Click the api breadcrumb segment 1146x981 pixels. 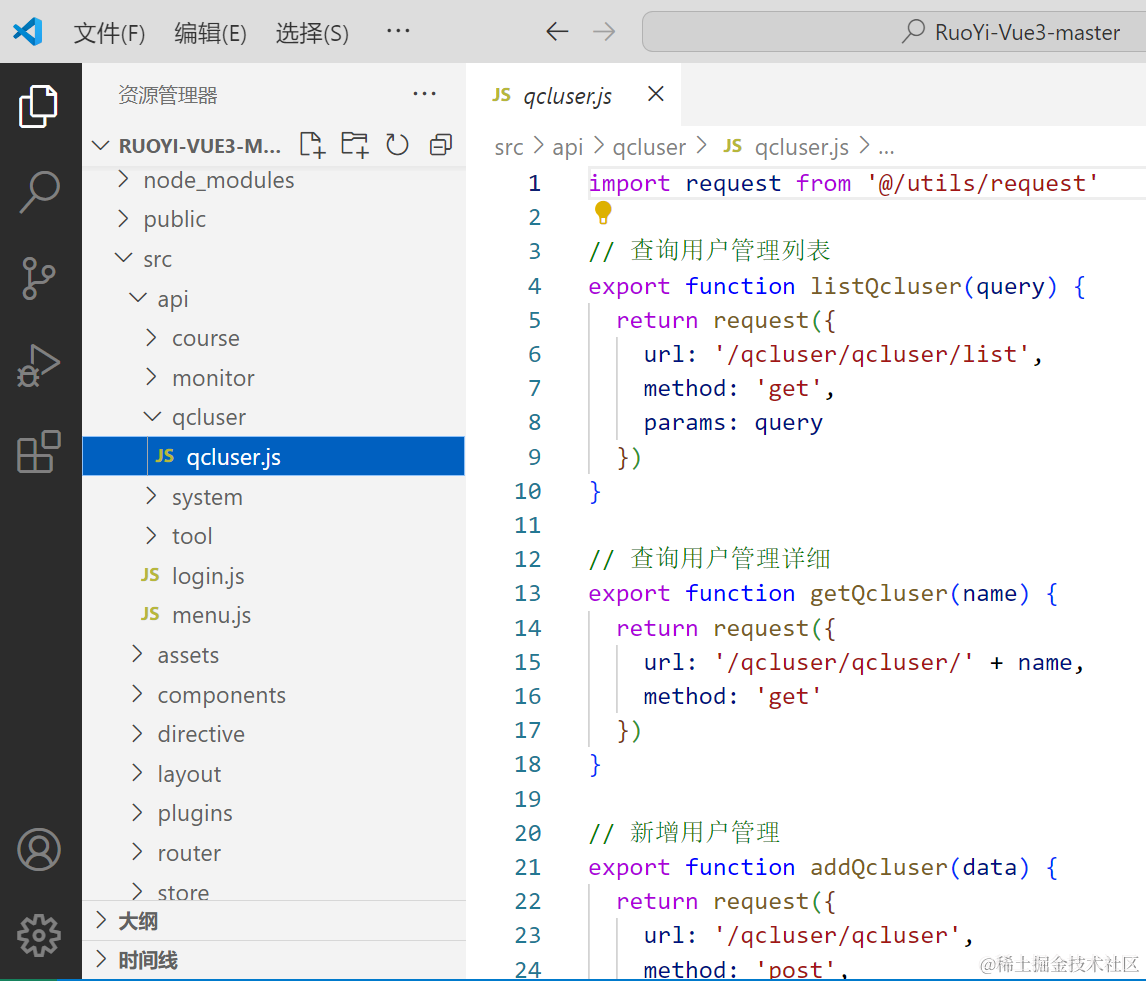(567, 148)
